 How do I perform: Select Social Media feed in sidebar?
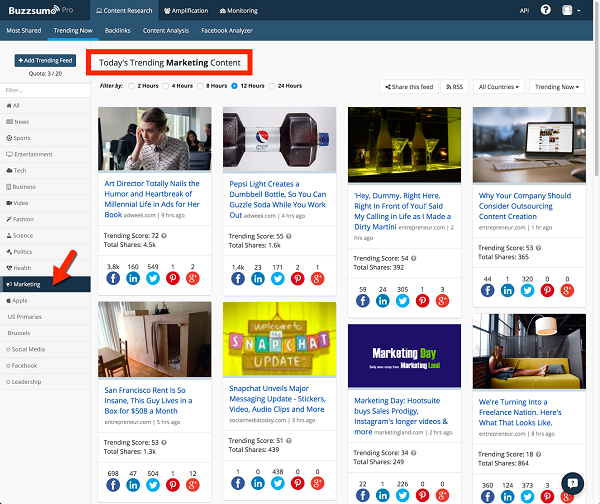(x=45, y=349)
